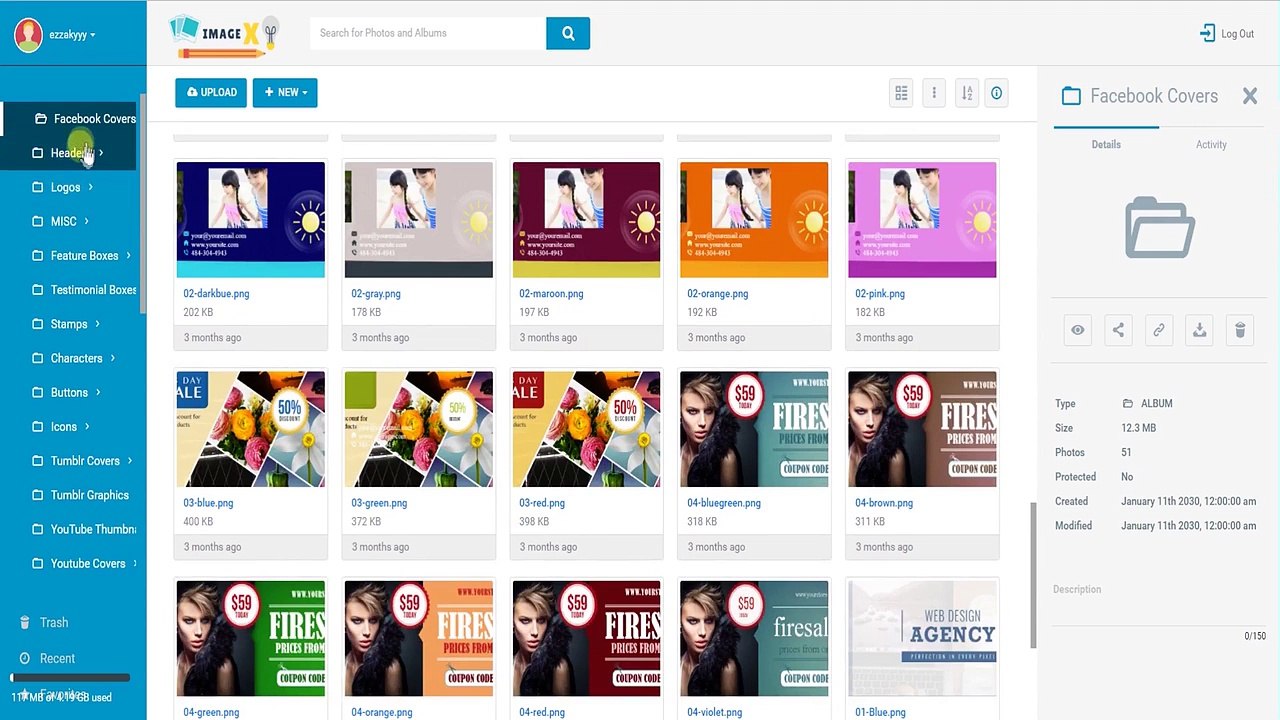Expand the Headers folder chevron
The height and width of the screenshot is (720, 1280).
click(101, 153)
